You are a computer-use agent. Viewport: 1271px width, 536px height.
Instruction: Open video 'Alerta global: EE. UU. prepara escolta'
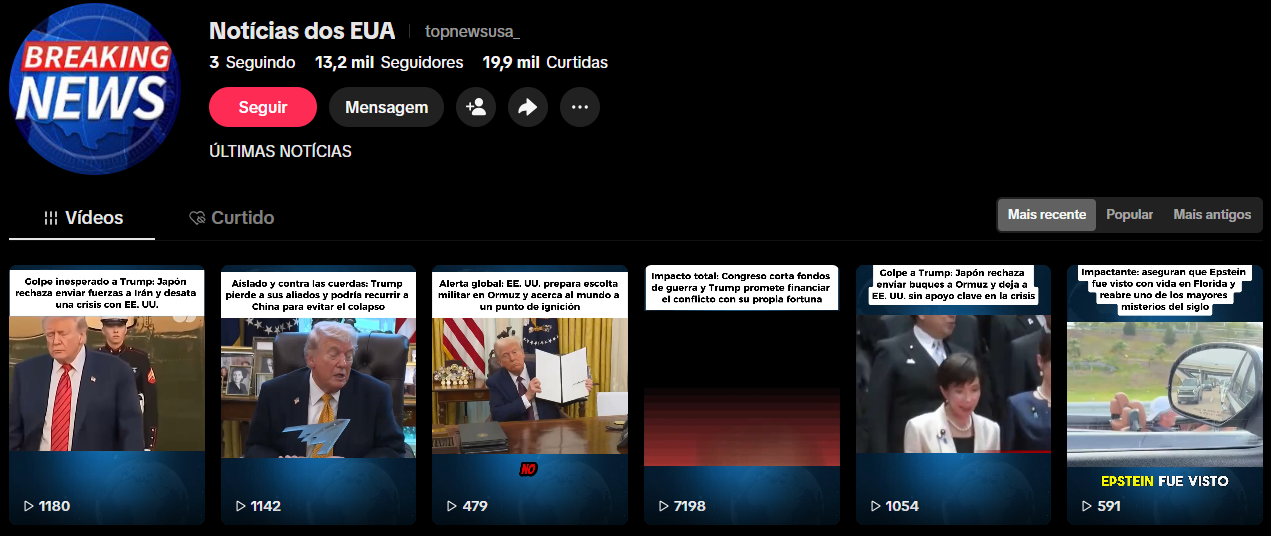(x=530, y=395)
